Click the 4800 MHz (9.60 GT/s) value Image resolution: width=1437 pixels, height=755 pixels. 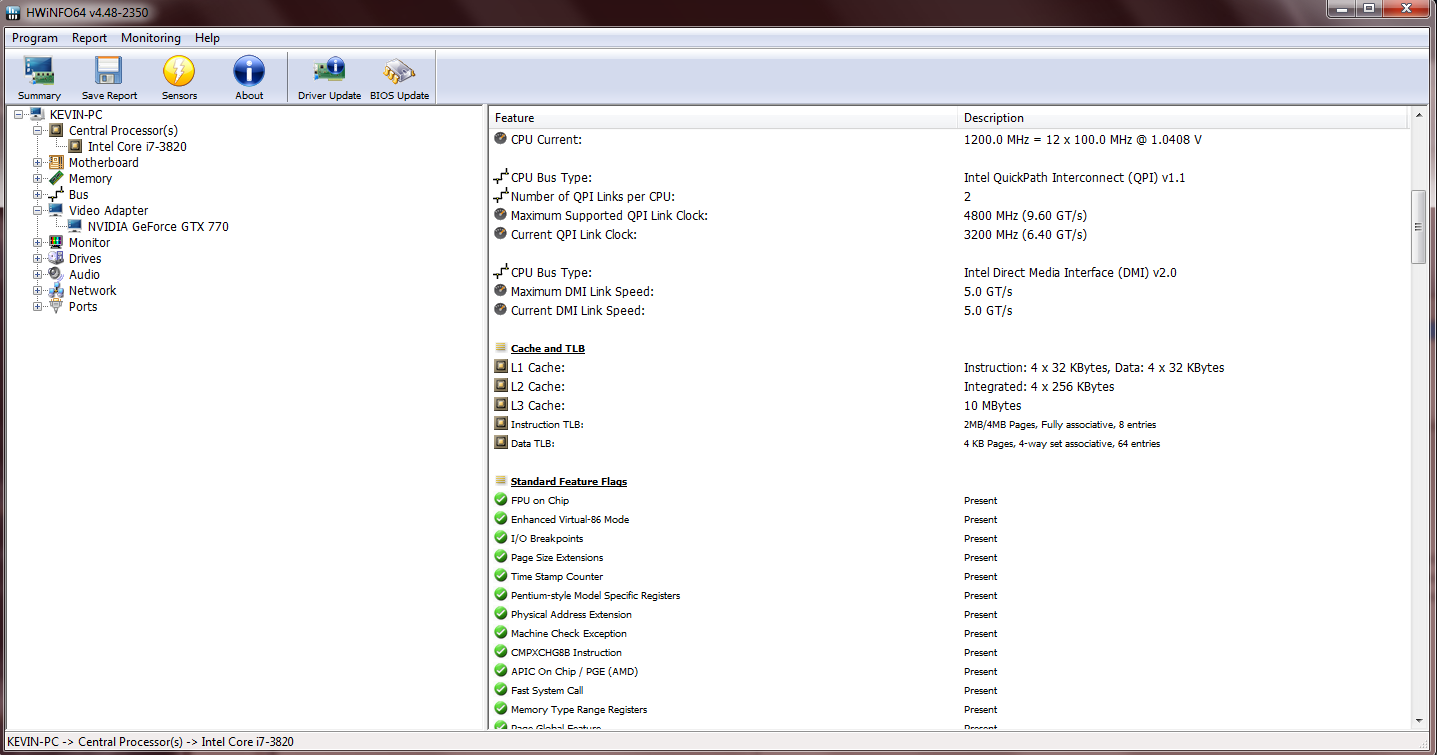pos(1025,216)
